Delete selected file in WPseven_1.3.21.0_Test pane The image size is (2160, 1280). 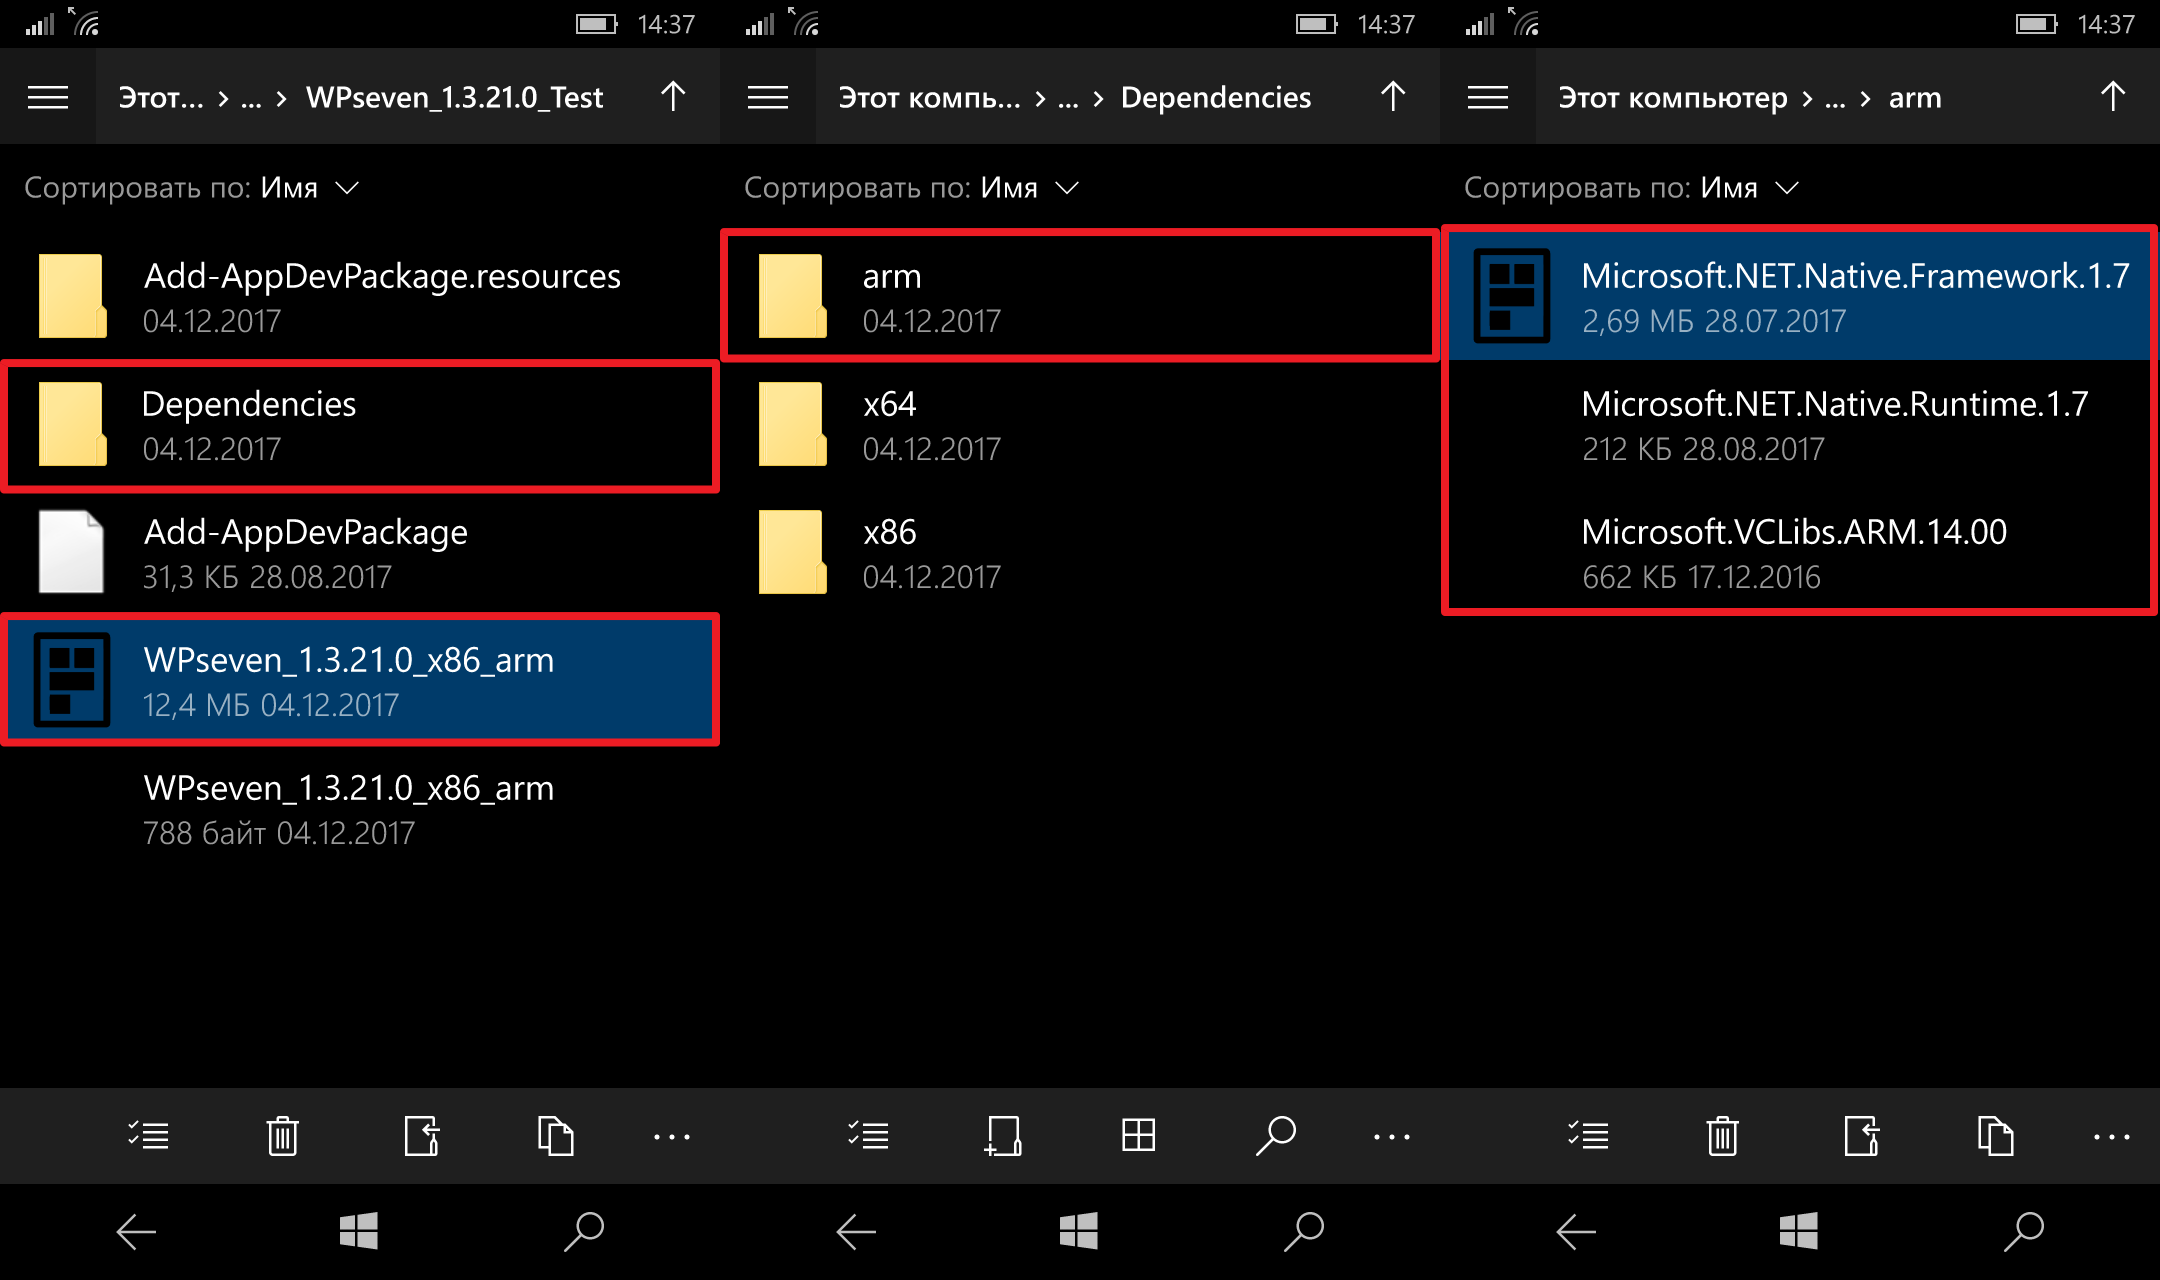(282, 1136)
